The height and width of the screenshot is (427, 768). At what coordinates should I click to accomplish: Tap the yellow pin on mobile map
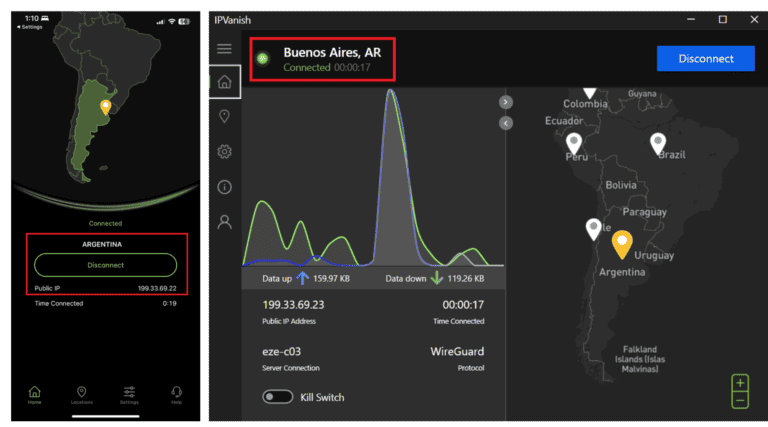pyautogui.click(x=105, y=107)
